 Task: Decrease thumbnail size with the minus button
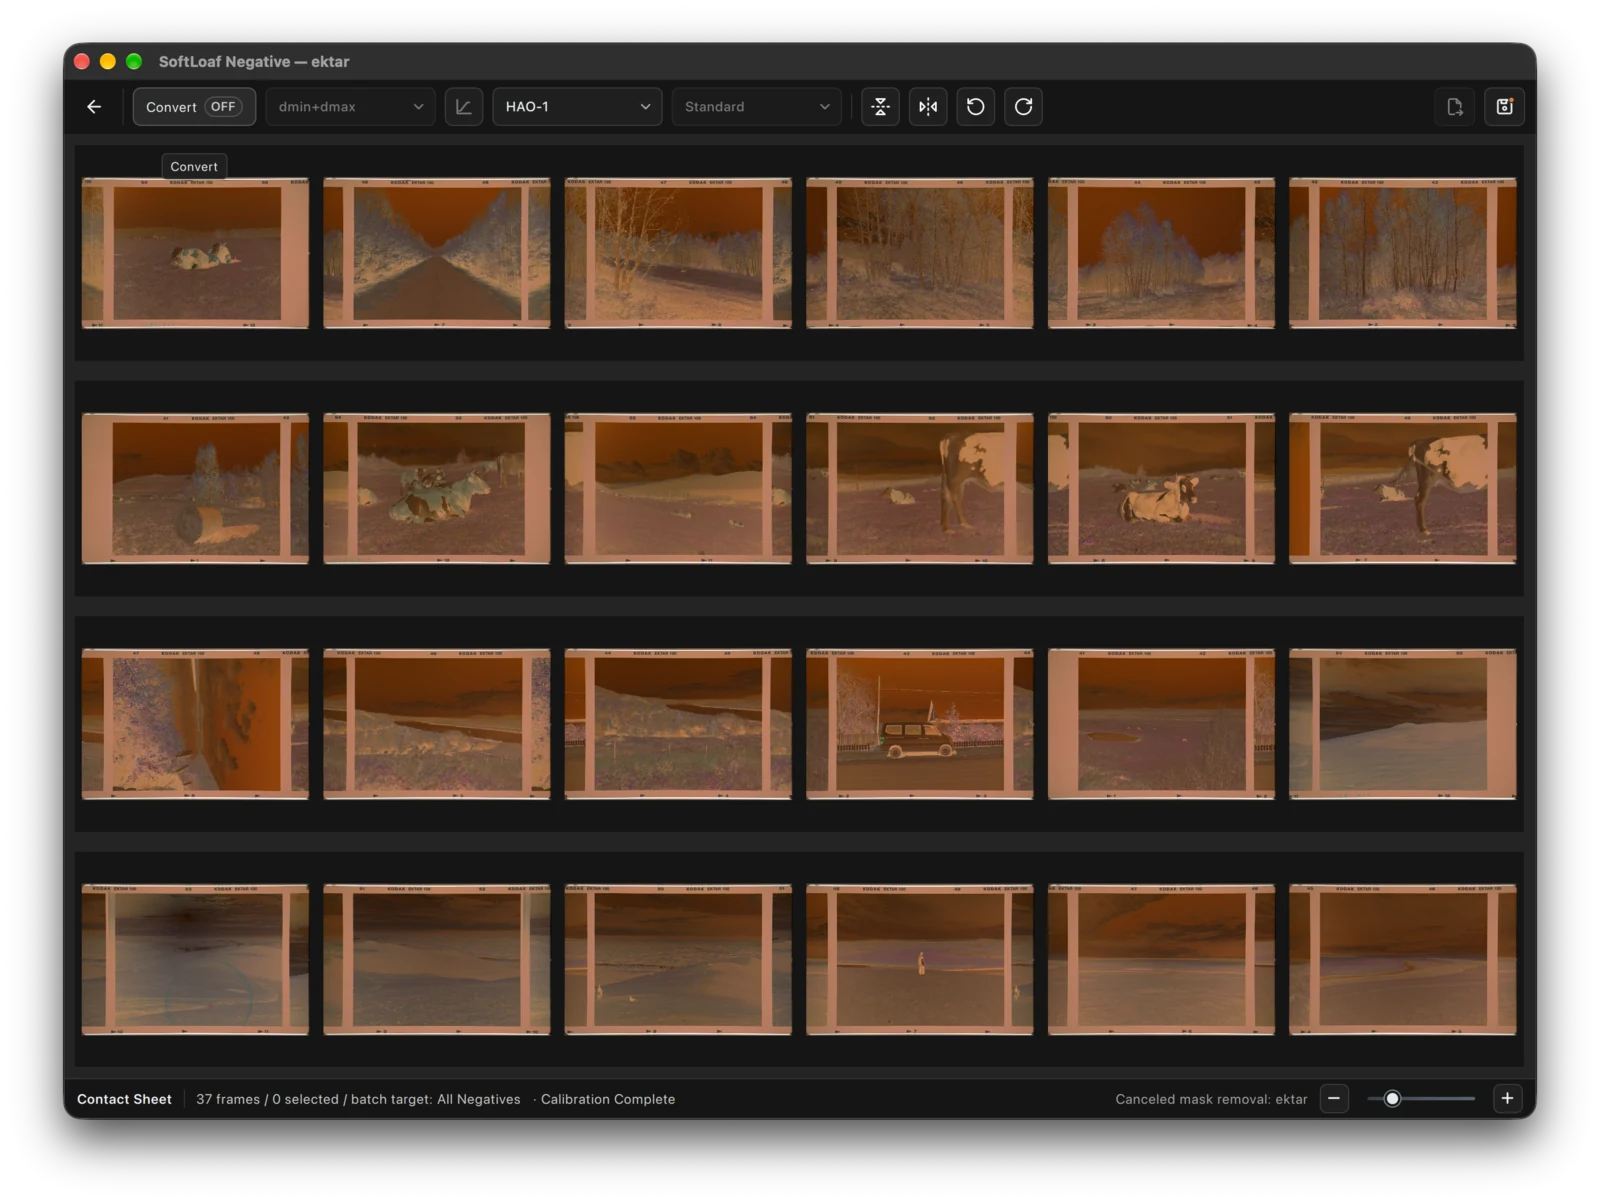coord(1334,1098)
